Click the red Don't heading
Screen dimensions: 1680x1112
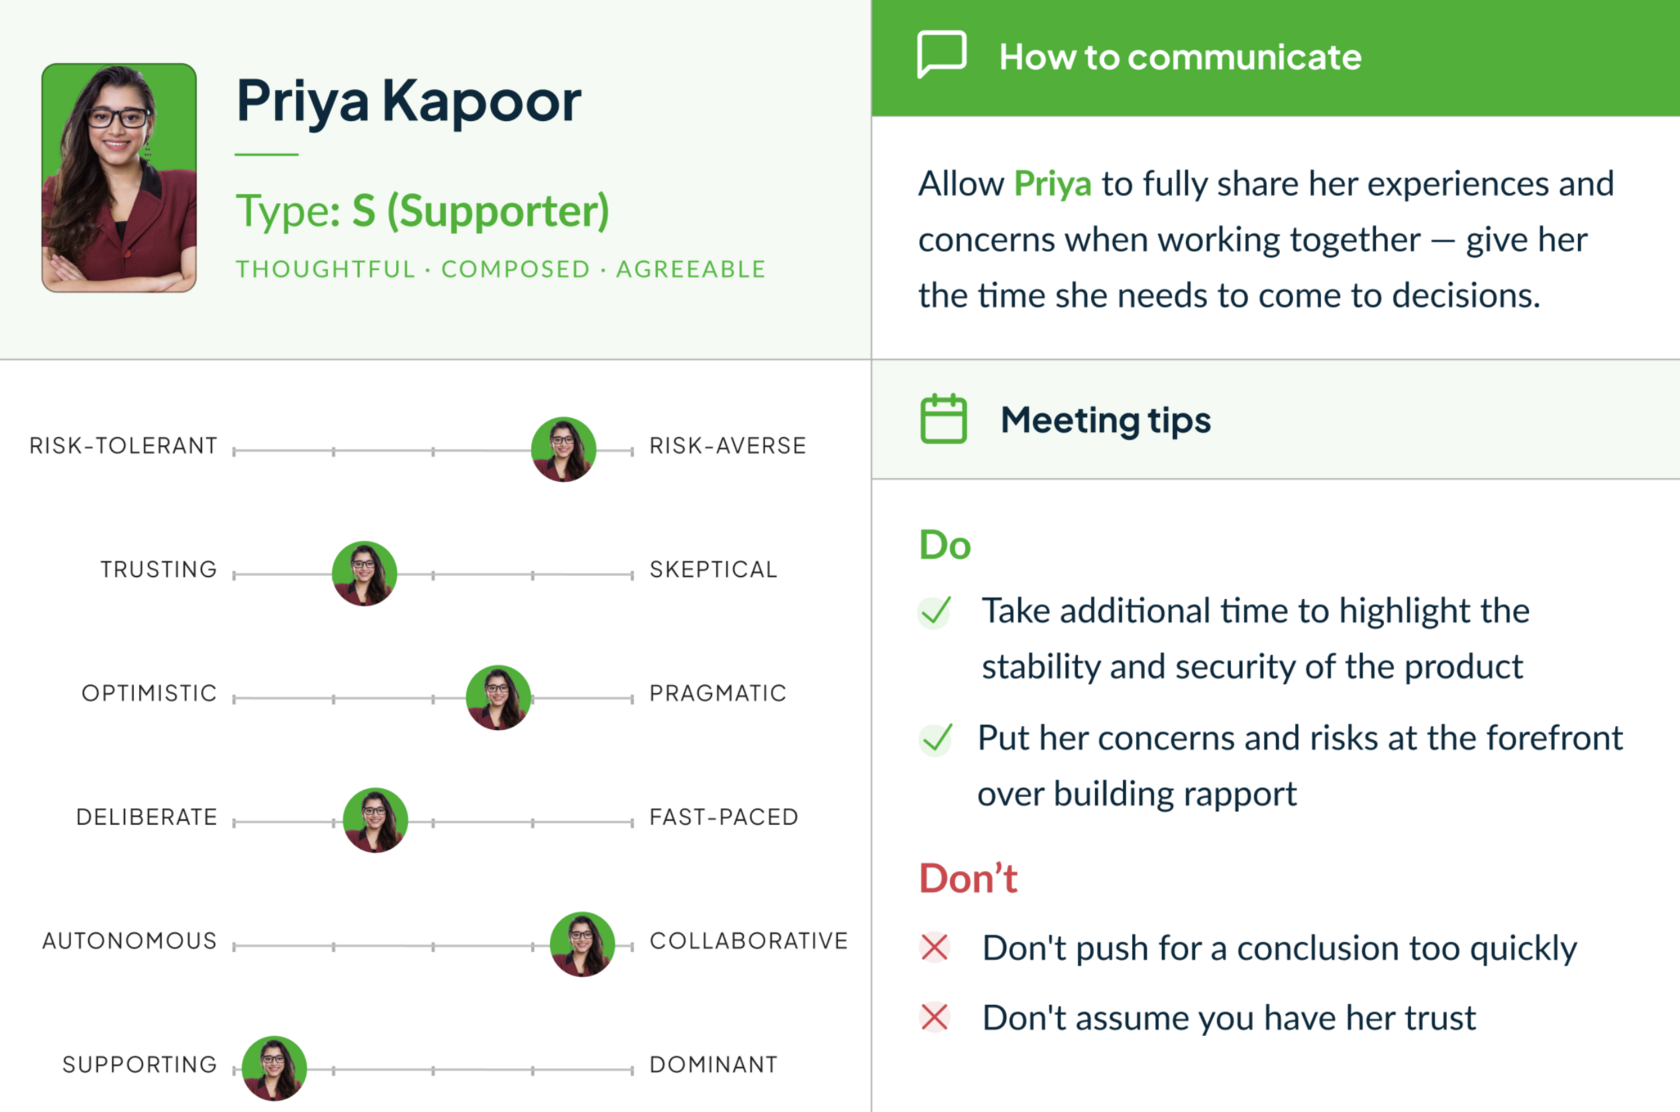[x=967, y=878]
